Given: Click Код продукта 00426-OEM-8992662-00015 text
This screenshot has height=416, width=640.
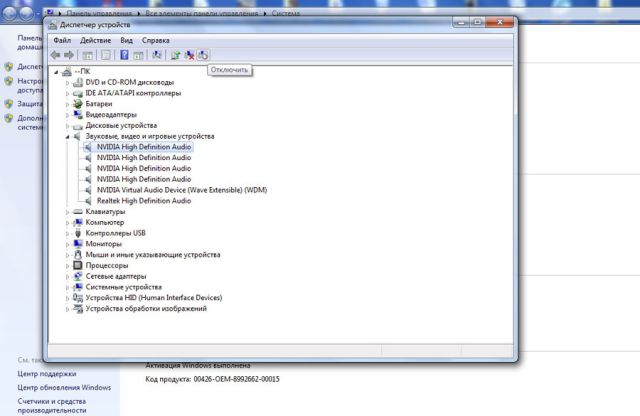Looking at the screenshot, I should pyautogui.click(x=212, y=379).
